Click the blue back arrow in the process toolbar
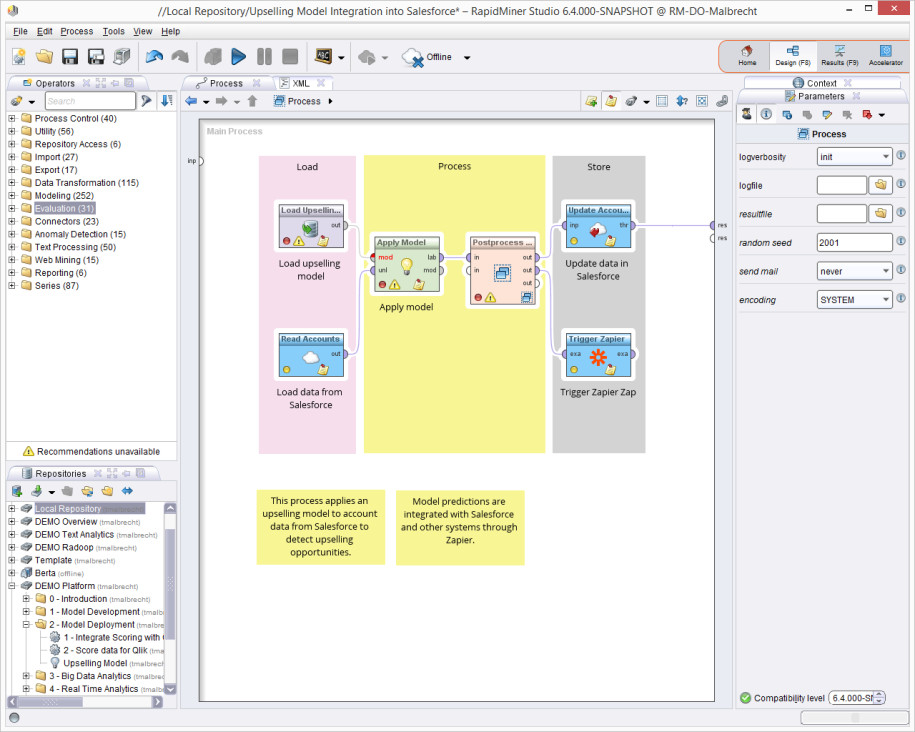 click(191, 101)
